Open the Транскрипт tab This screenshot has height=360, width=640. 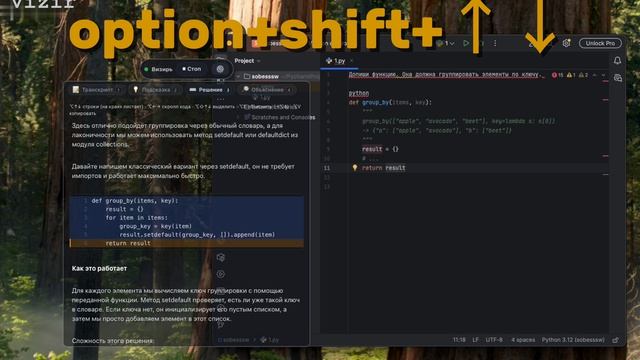(97, 90)
